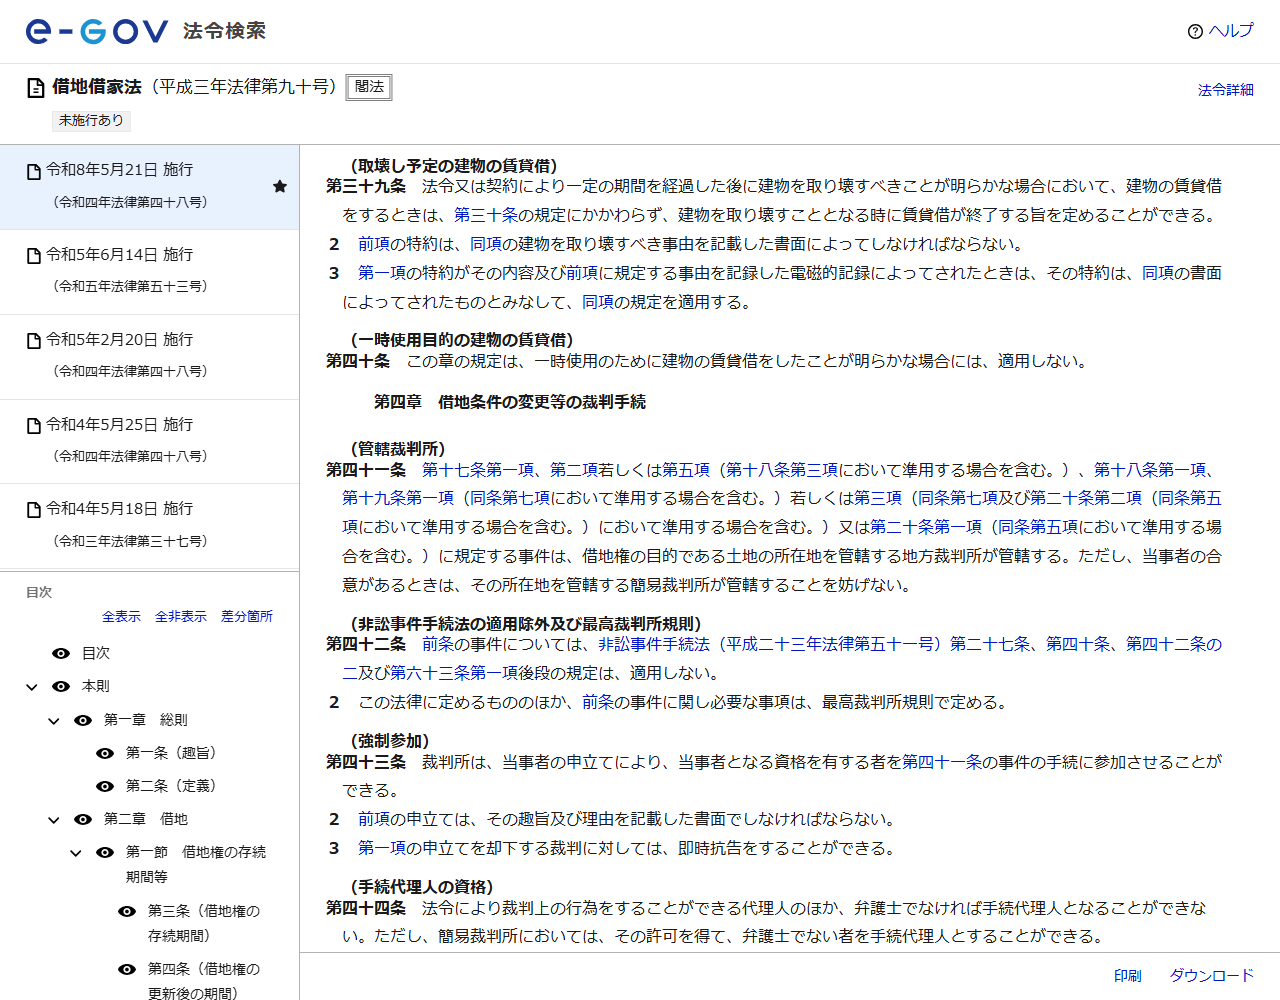The width and height of the screenshot is (1280, 1000).
Task: Open 第三十条 reference link in 第三十九条
Action: (486, 215)
